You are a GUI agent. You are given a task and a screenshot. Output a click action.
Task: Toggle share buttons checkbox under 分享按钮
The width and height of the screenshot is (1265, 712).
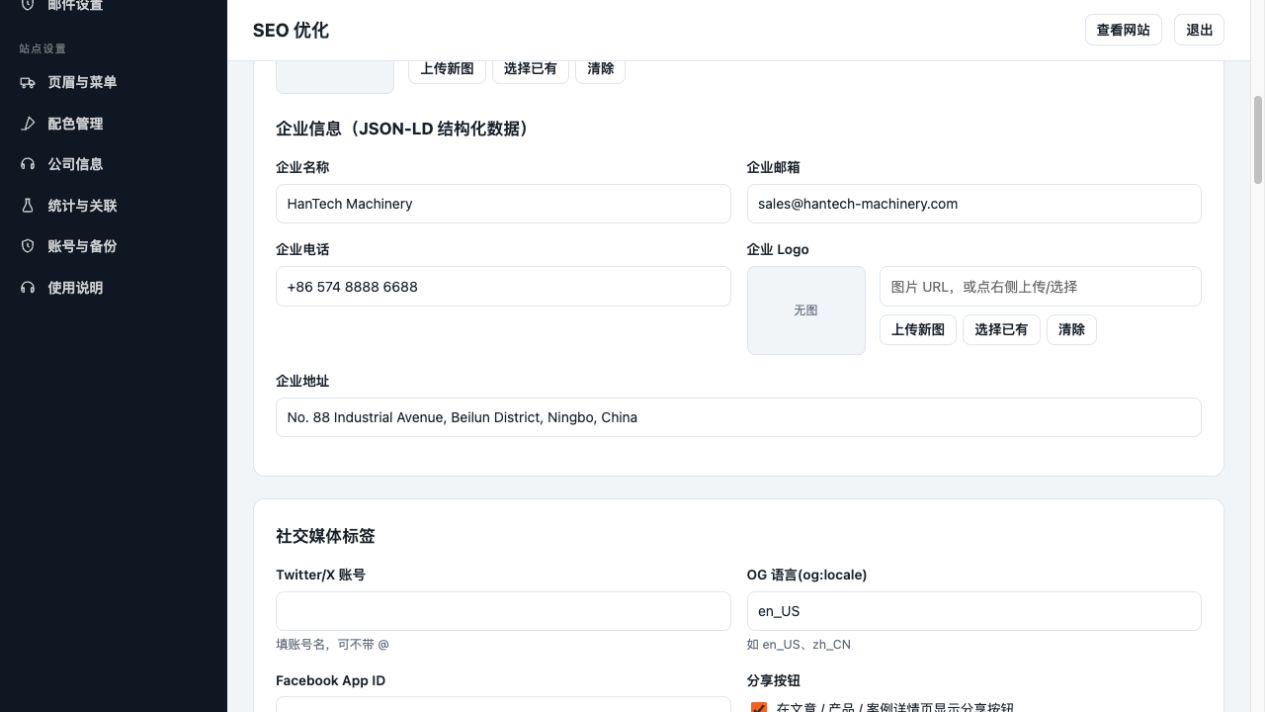pos(758,708)
